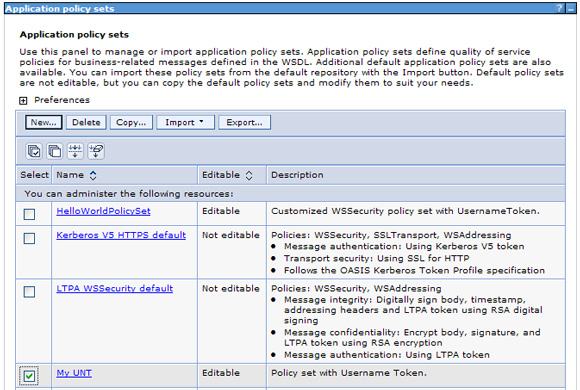Sort by the Editable column arrows
This screenshot has height=390, width=580.
(x=249, y=175)
